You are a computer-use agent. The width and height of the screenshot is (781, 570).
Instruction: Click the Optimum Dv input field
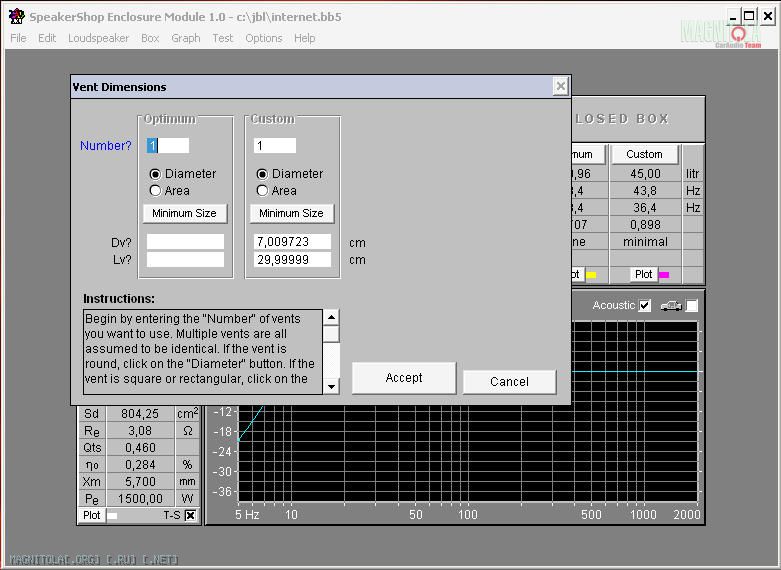click(185, 242)
